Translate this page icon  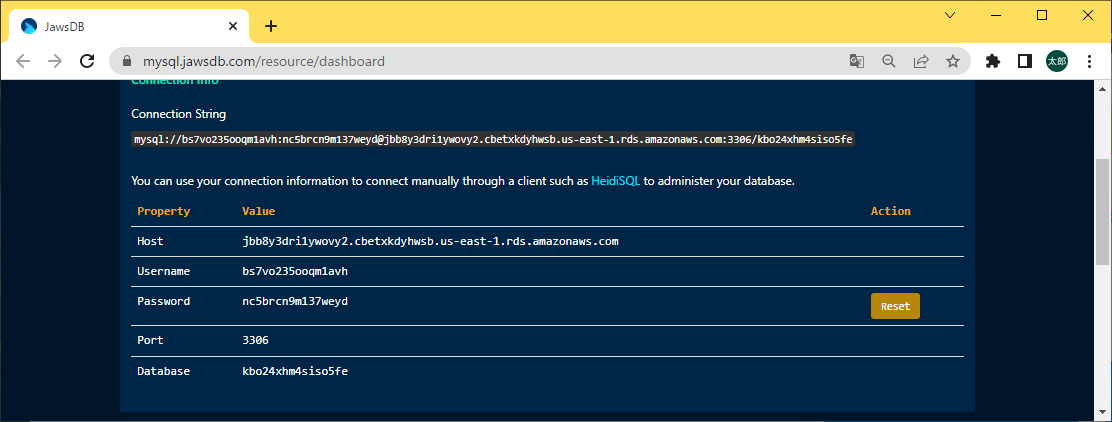tap(857, 61)
